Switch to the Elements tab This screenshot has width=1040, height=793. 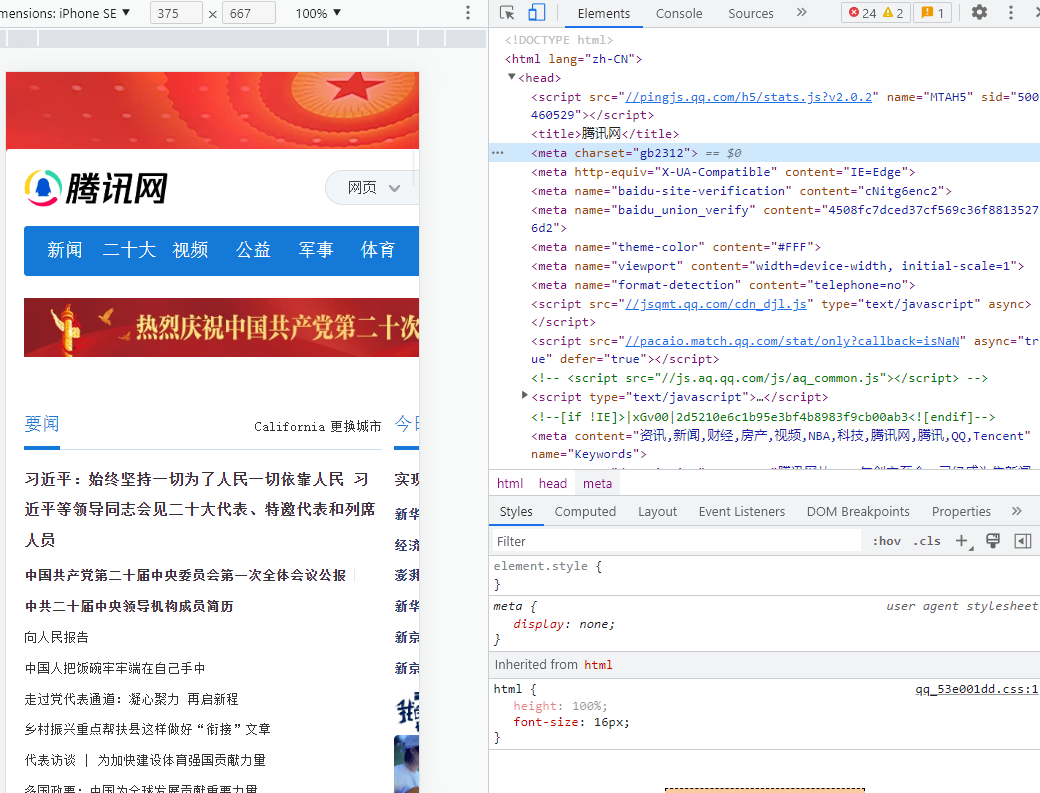[604, 13]
